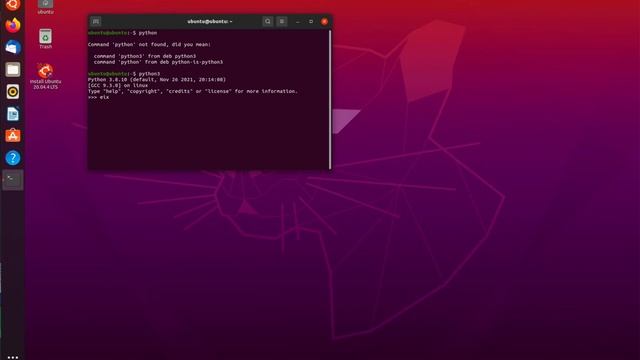Open the ubuntu home folder icon
The height and width of the screenshot is (360, 640).
[x=45, y=7]
